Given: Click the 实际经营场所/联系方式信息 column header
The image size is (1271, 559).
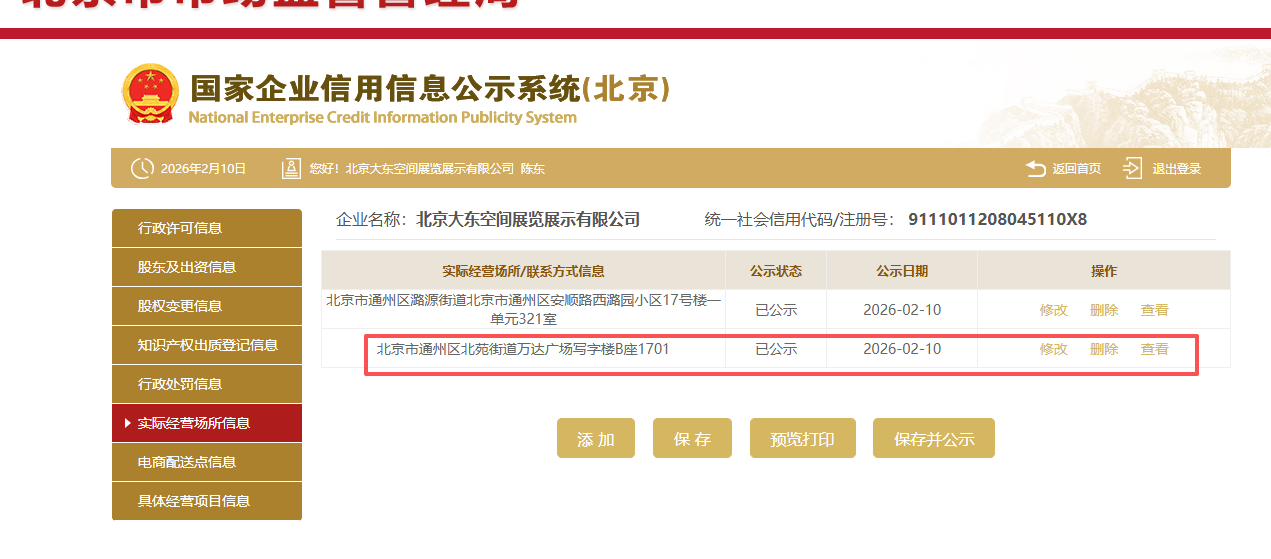Looking at the screenshot, I should (x=523, y=271).
